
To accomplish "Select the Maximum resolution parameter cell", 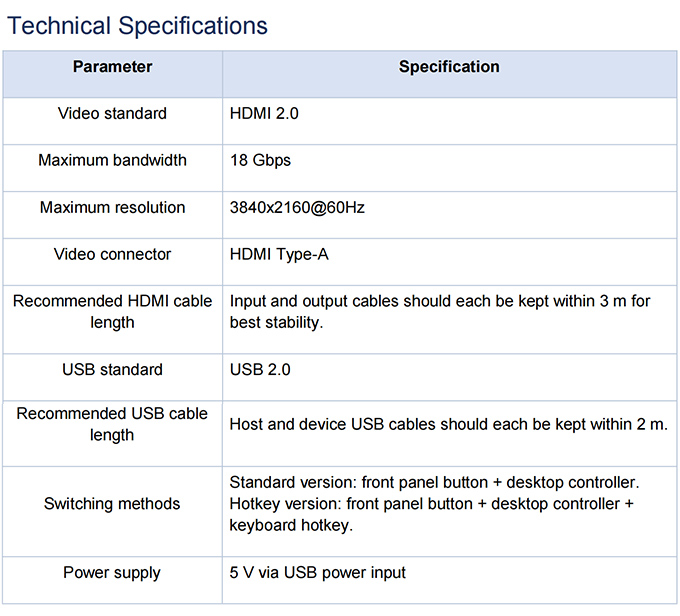I will pyautogui.click(x=113, y=208).
